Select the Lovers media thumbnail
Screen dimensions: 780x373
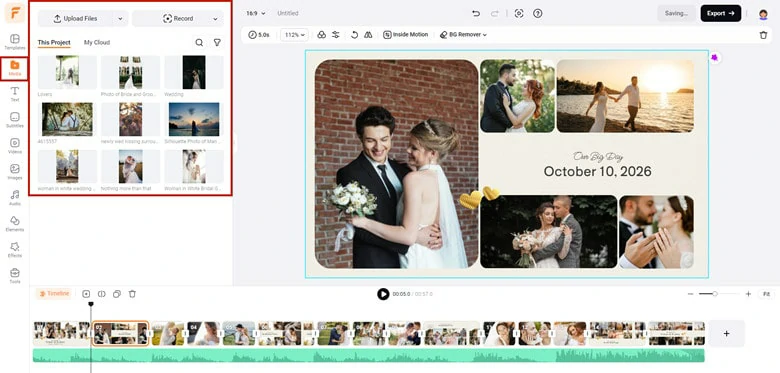coord(67,72)
